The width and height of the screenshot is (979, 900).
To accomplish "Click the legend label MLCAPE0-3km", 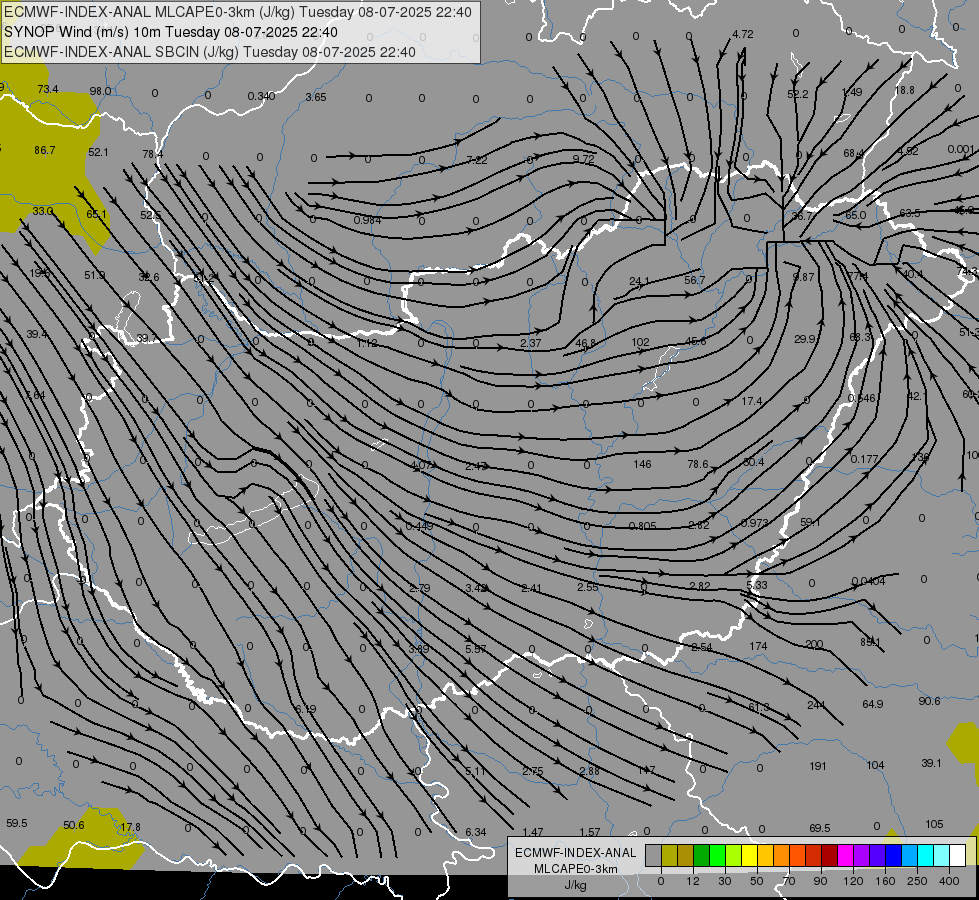I will pyautogui.click(x=575, y=868).
